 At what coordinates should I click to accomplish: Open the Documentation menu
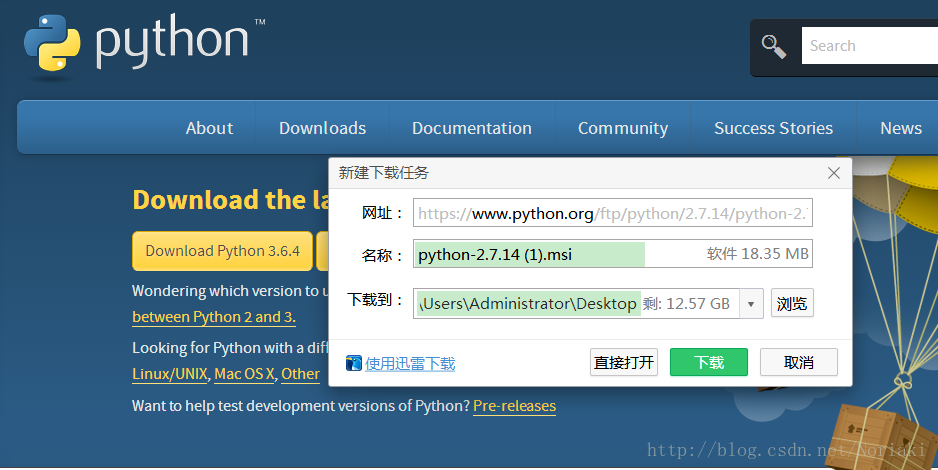pyautogui.click(x=472, y=128)
